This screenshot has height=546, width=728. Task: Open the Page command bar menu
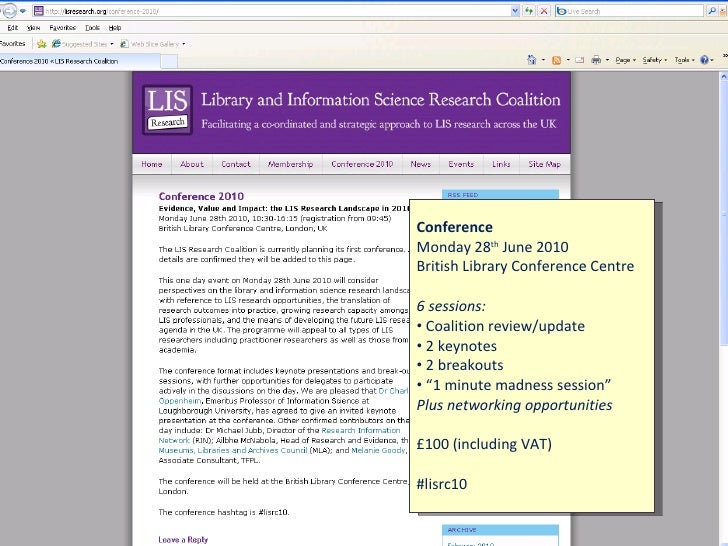pos(625,60)
